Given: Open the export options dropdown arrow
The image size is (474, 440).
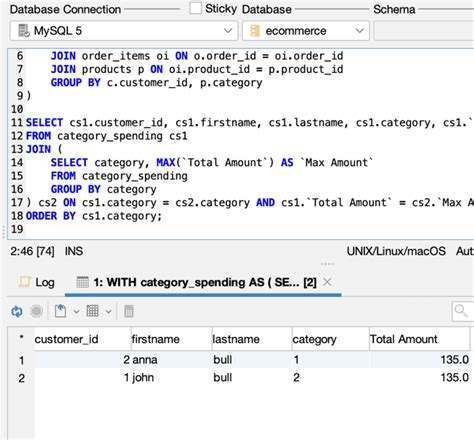Looking at the screenshot, I should coord(76,312).
